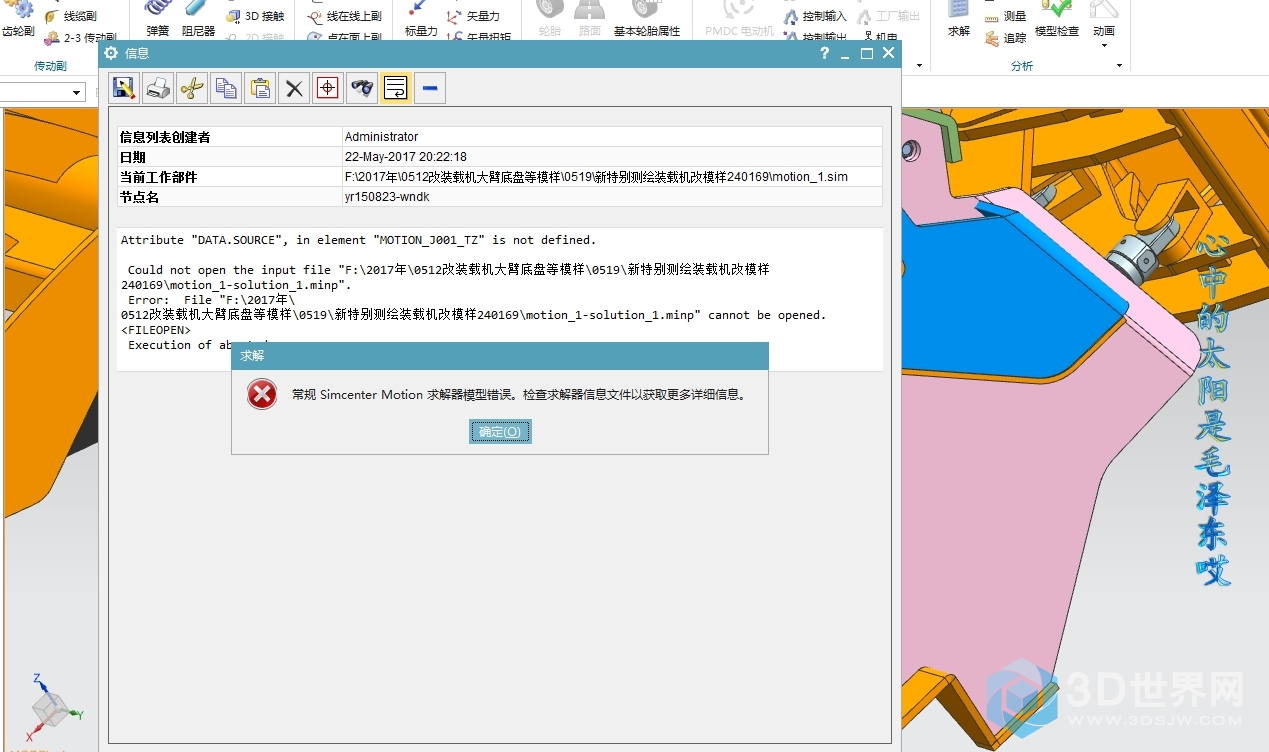The width and height of the screenshot is (1269, 752).
Task: Select node name yr150823-wndk
Action: (x=387, y=197)
